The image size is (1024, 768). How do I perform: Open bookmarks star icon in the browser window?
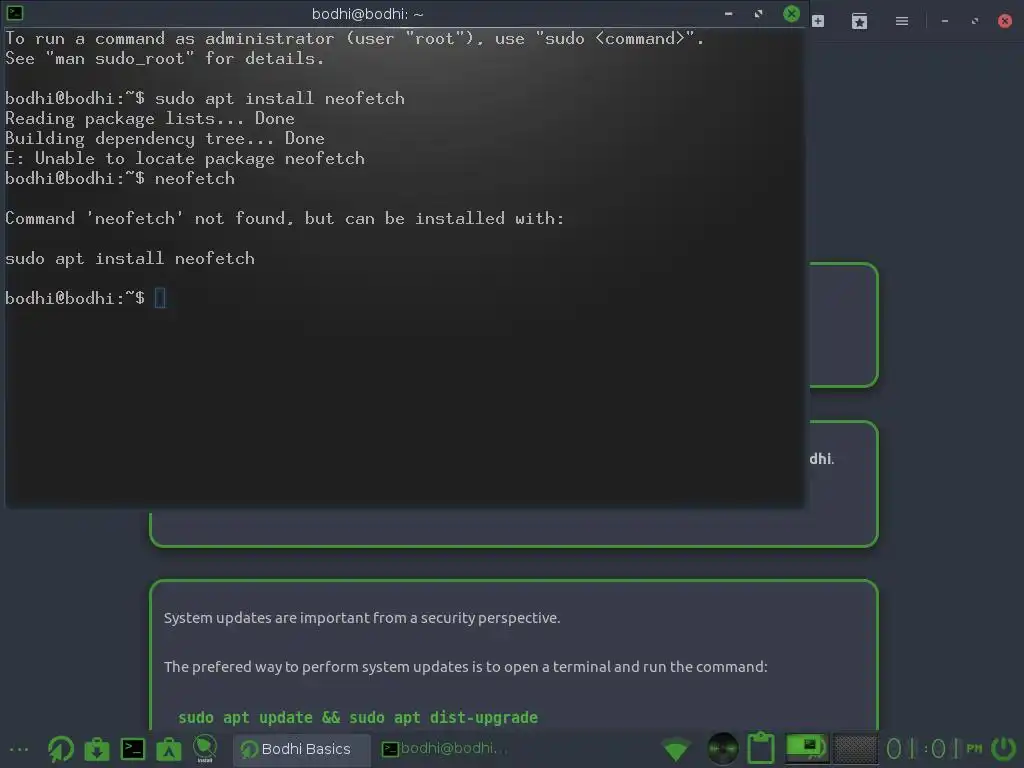coord(859,22)
